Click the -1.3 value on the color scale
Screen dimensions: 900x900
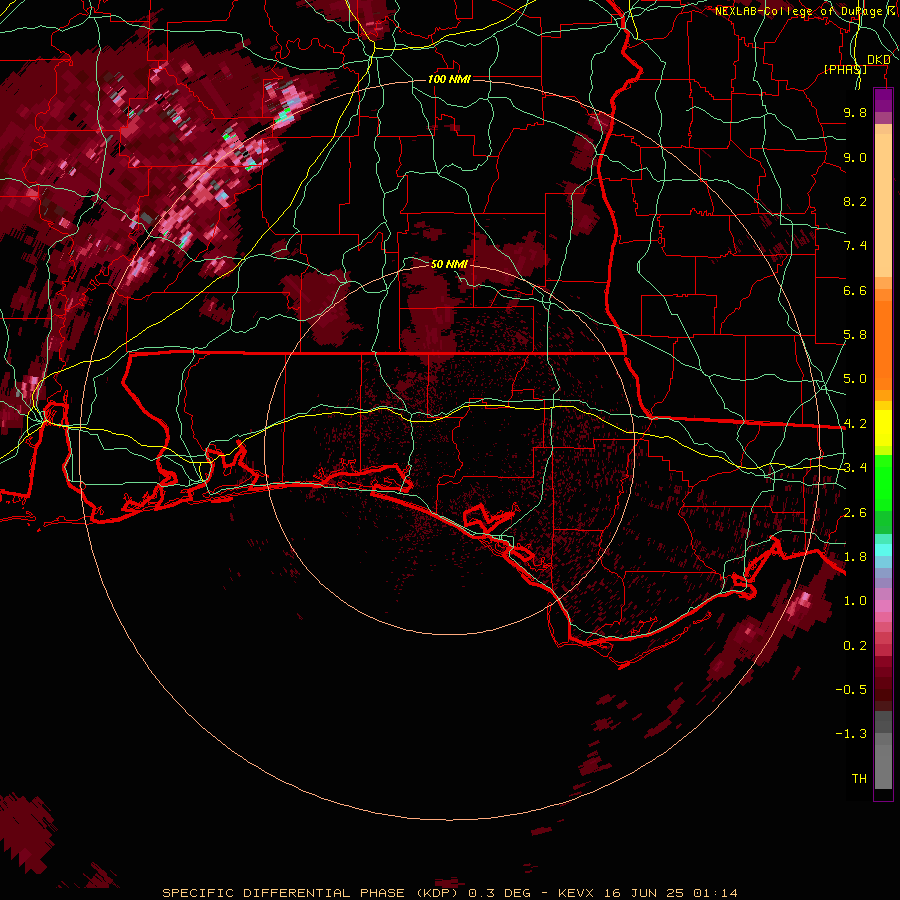(x=851, y=734)
